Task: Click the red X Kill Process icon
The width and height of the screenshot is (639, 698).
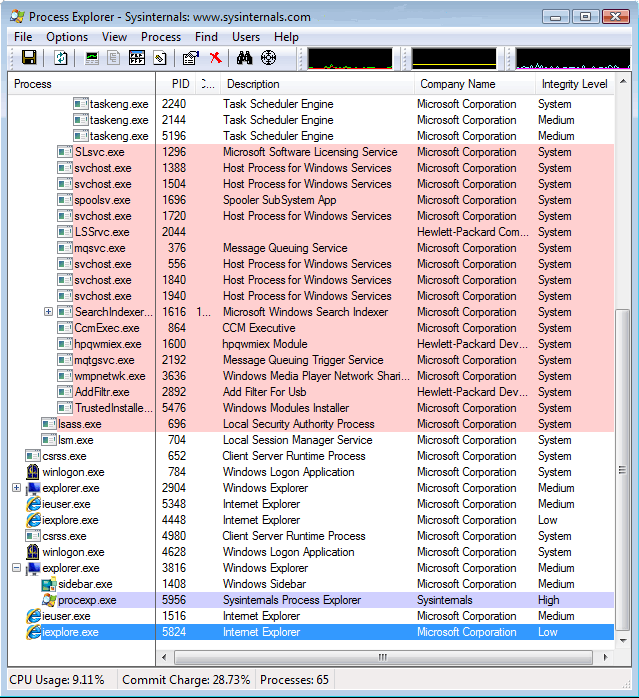Action: (x=216, y=58)
